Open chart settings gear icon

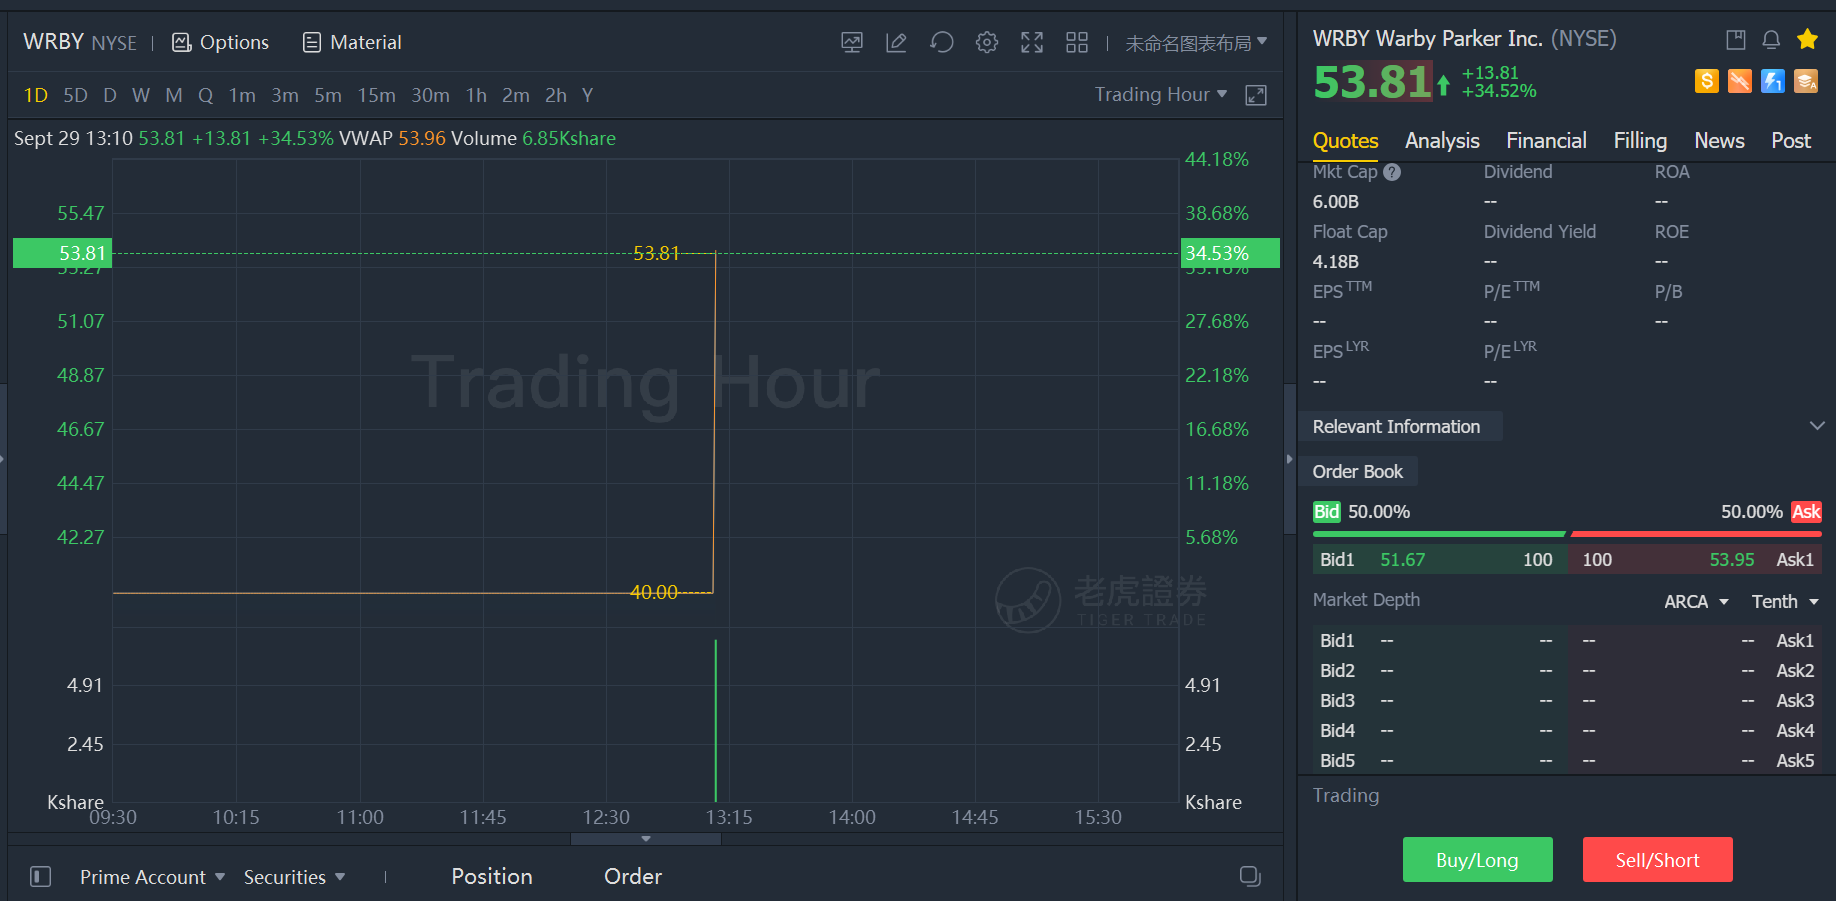pyautogui.click(x=987, y=42)
